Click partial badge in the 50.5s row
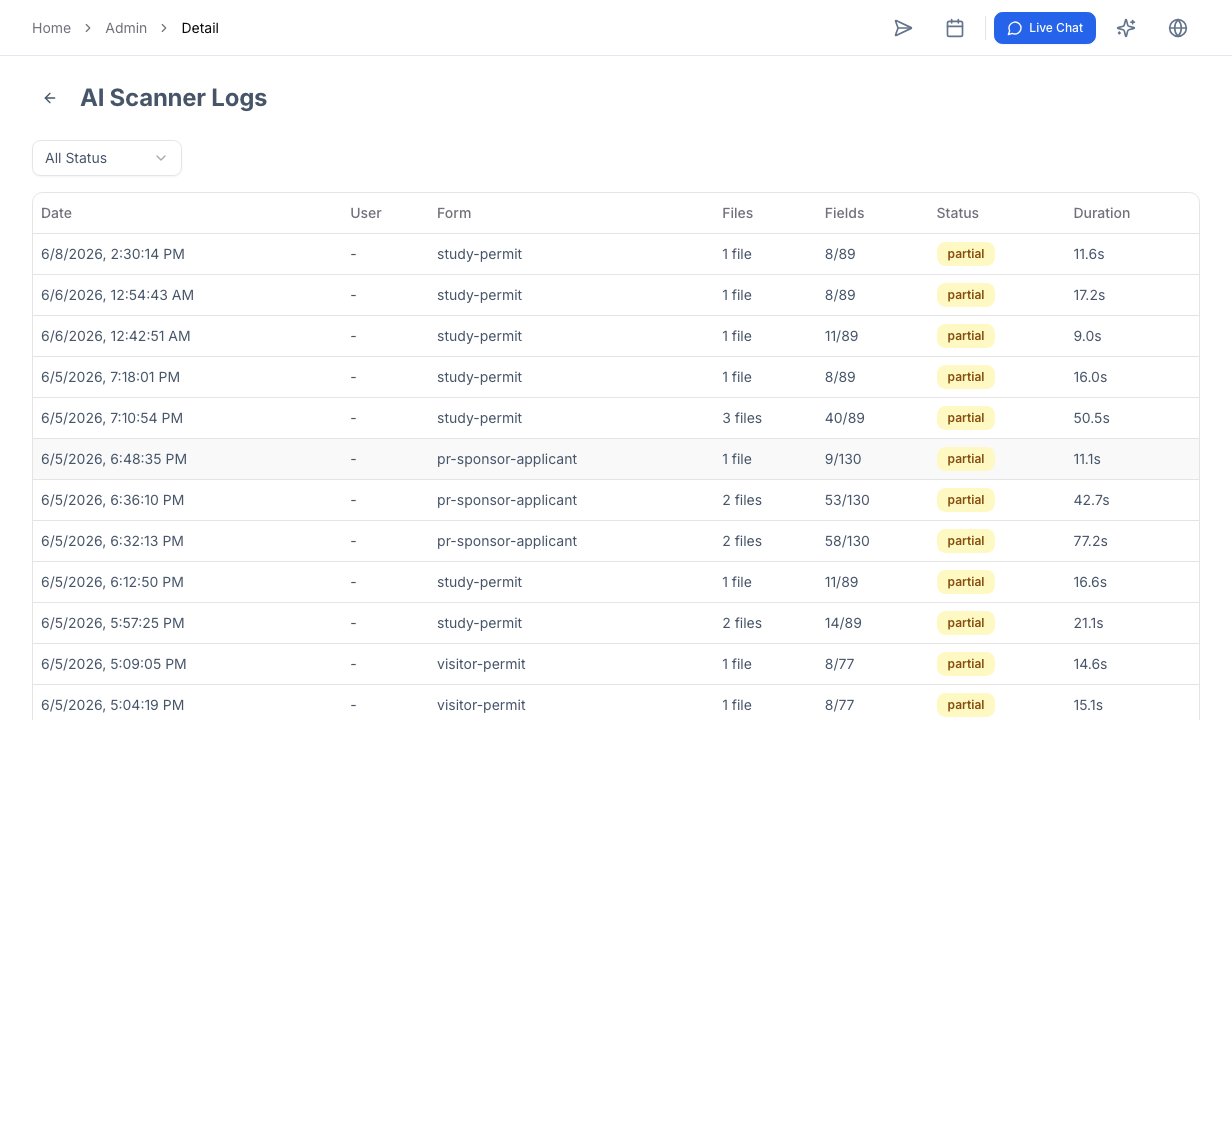 click(x=966, y=418)
